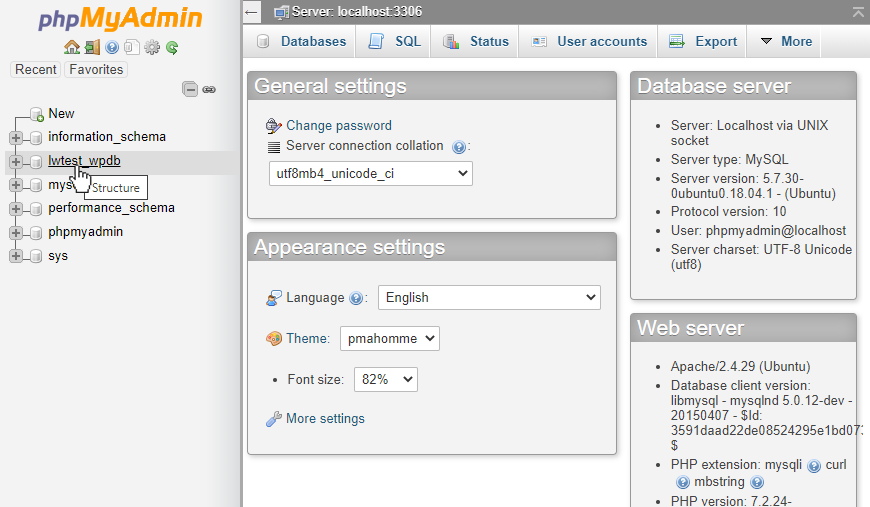The image size is (870, 507).
Task: Open the Theme dropdown showing pmahomme
Action: point(389,339)
